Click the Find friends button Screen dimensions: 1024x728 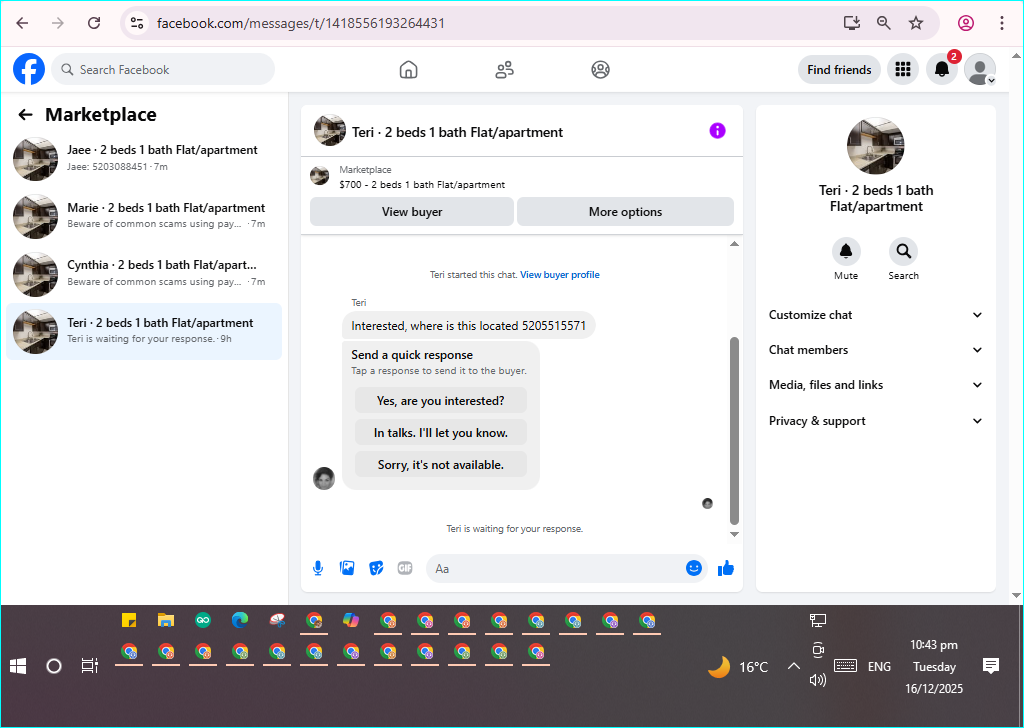[839, 69]
